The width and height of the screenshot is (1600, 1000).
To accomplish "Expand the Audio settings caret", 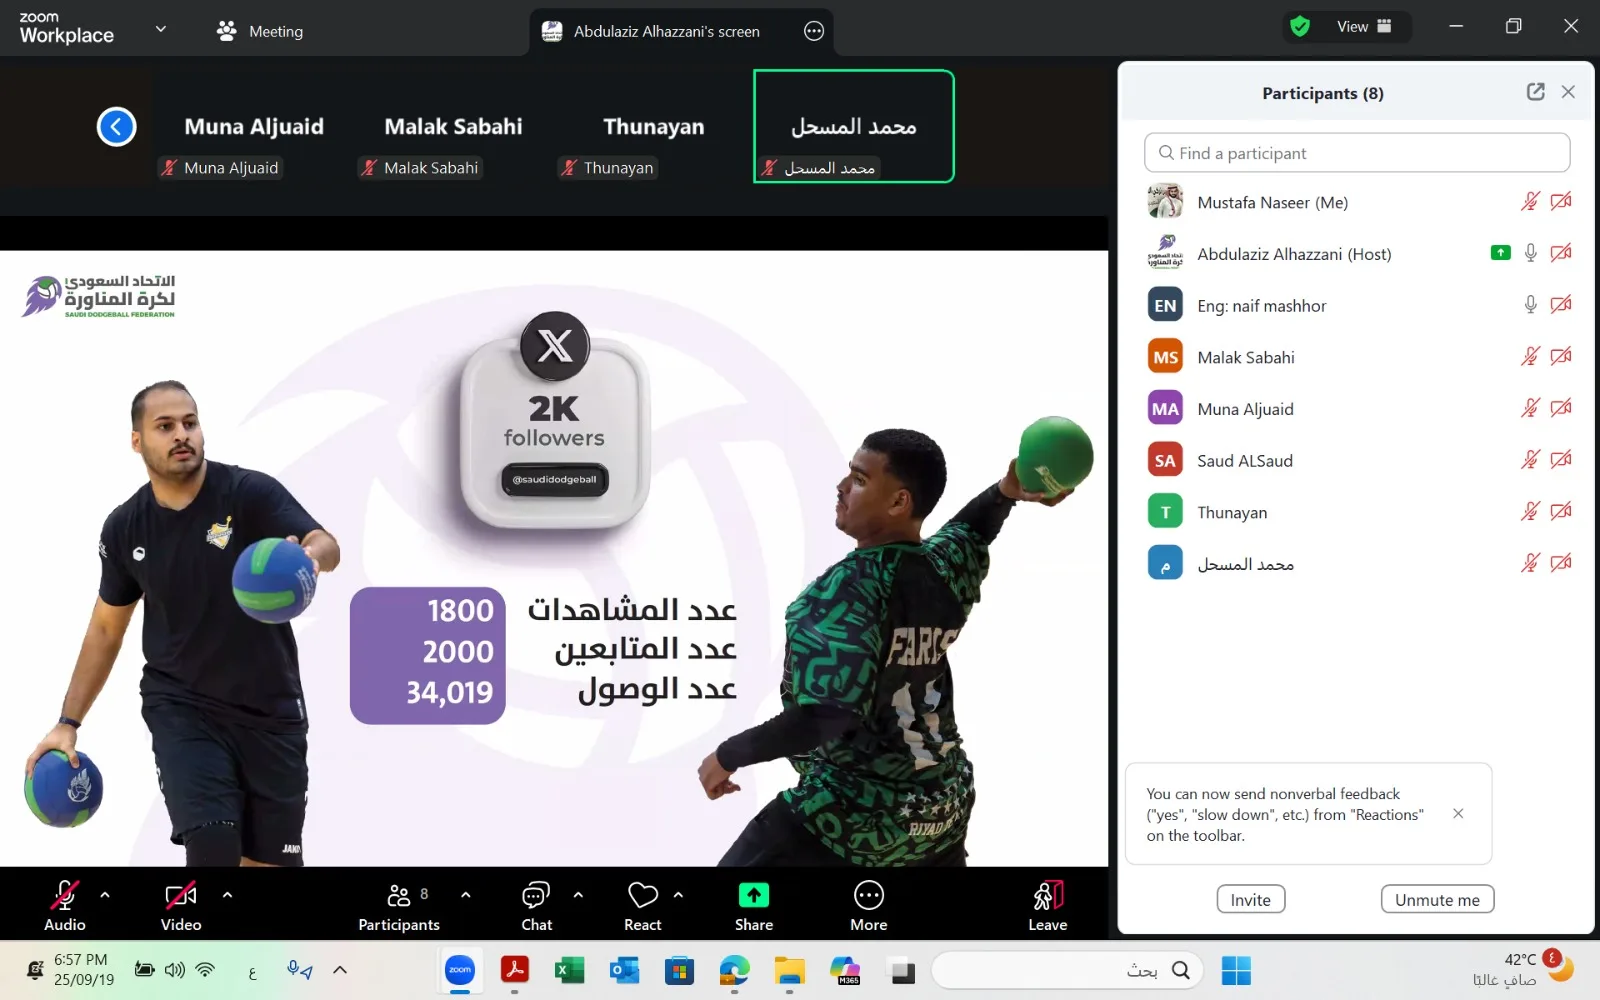I will (105, 895).
